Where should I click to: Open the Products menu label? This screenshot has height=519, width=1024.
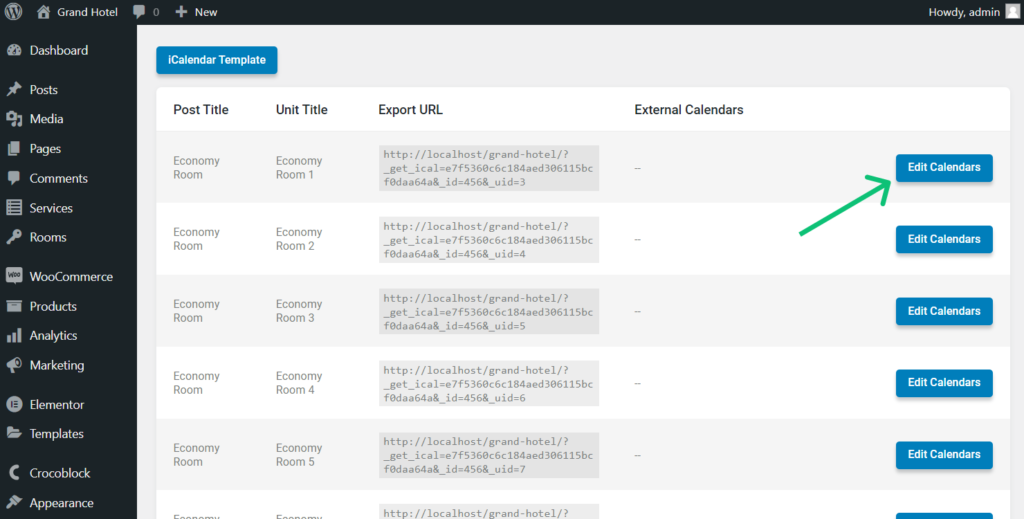pyautogui.click(x=53, y=306)
